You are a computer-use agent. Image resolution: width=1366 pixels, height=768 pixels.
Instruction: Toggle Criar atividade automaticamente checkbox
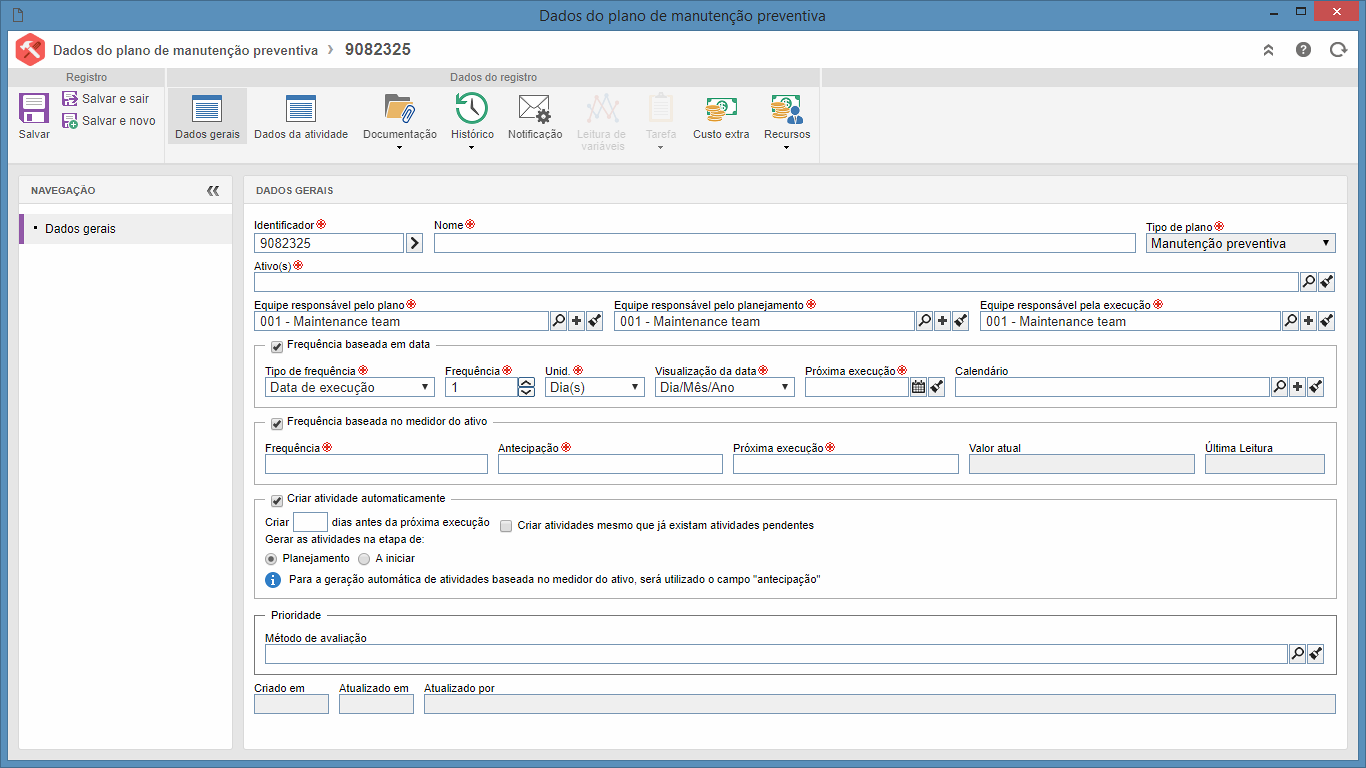click(277, 500)
